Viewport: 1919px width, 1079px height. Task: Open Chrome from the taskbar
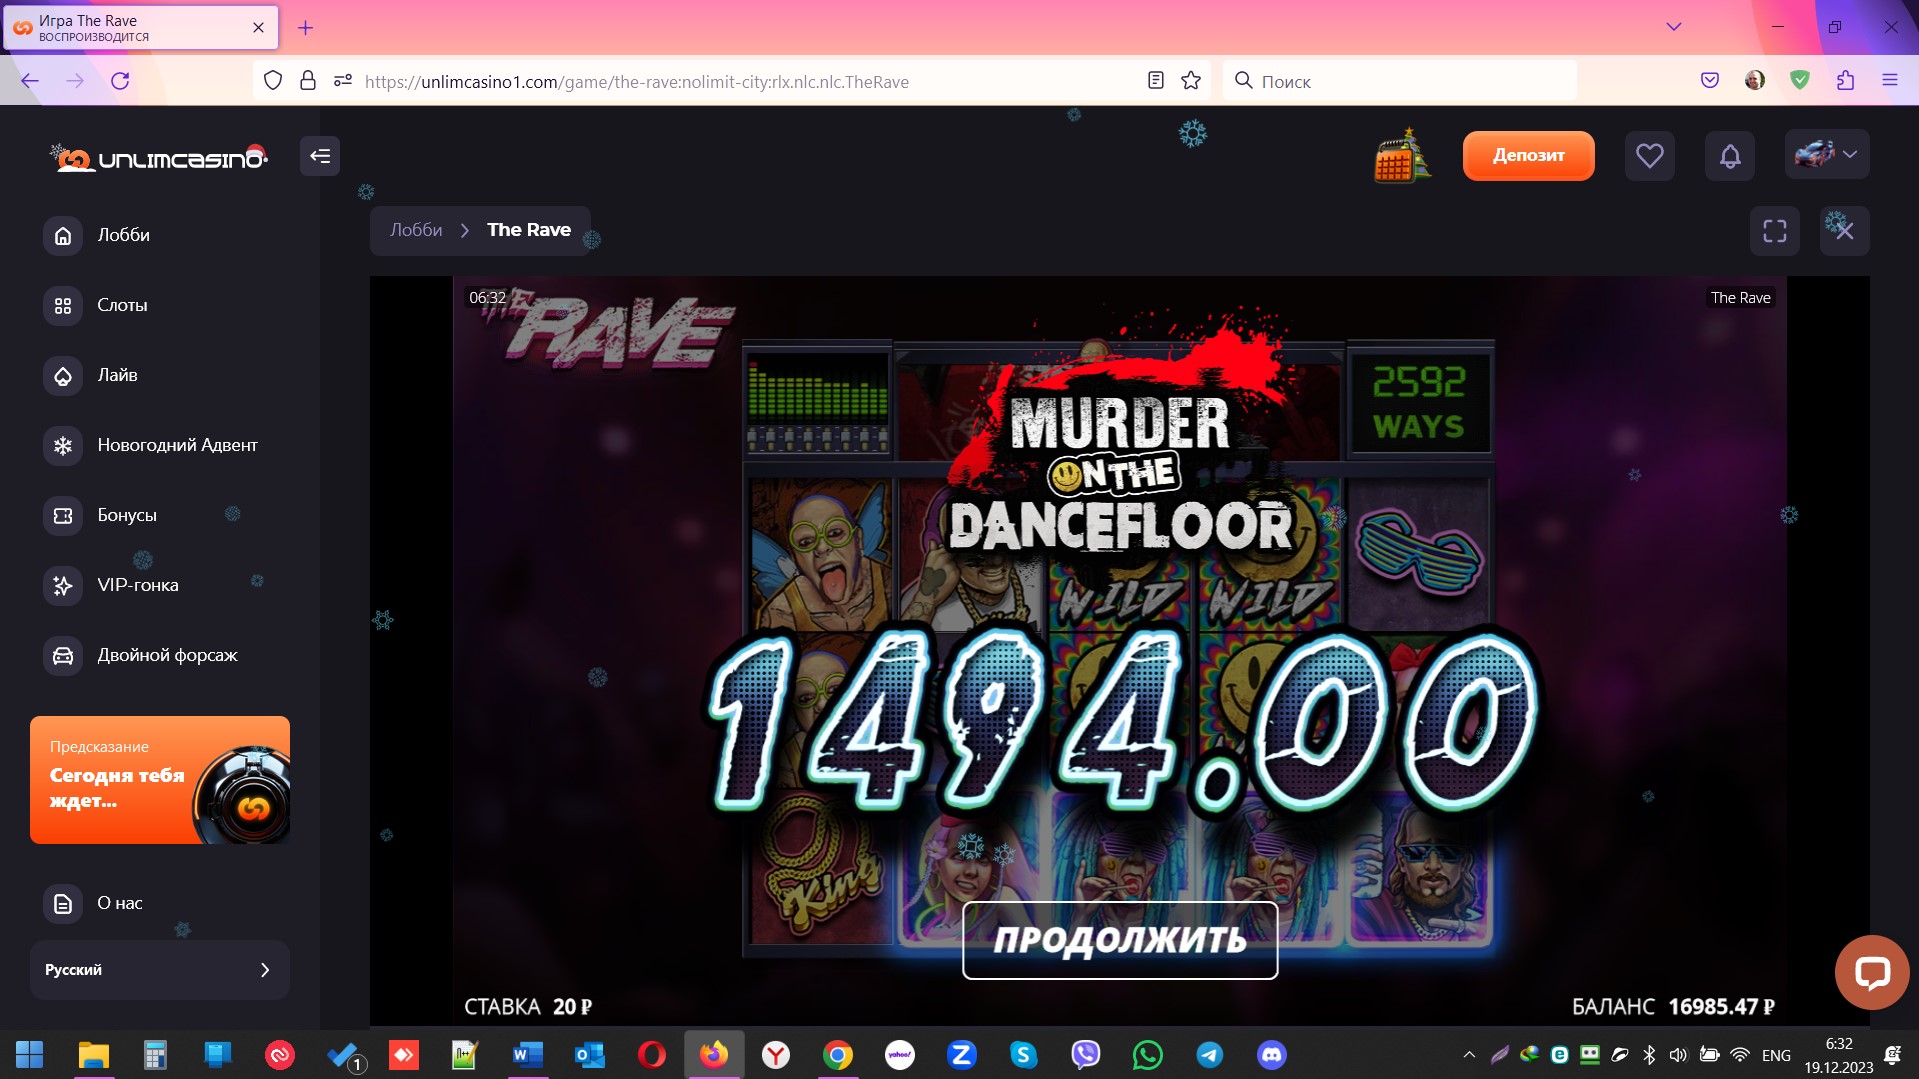(838, 1055)
